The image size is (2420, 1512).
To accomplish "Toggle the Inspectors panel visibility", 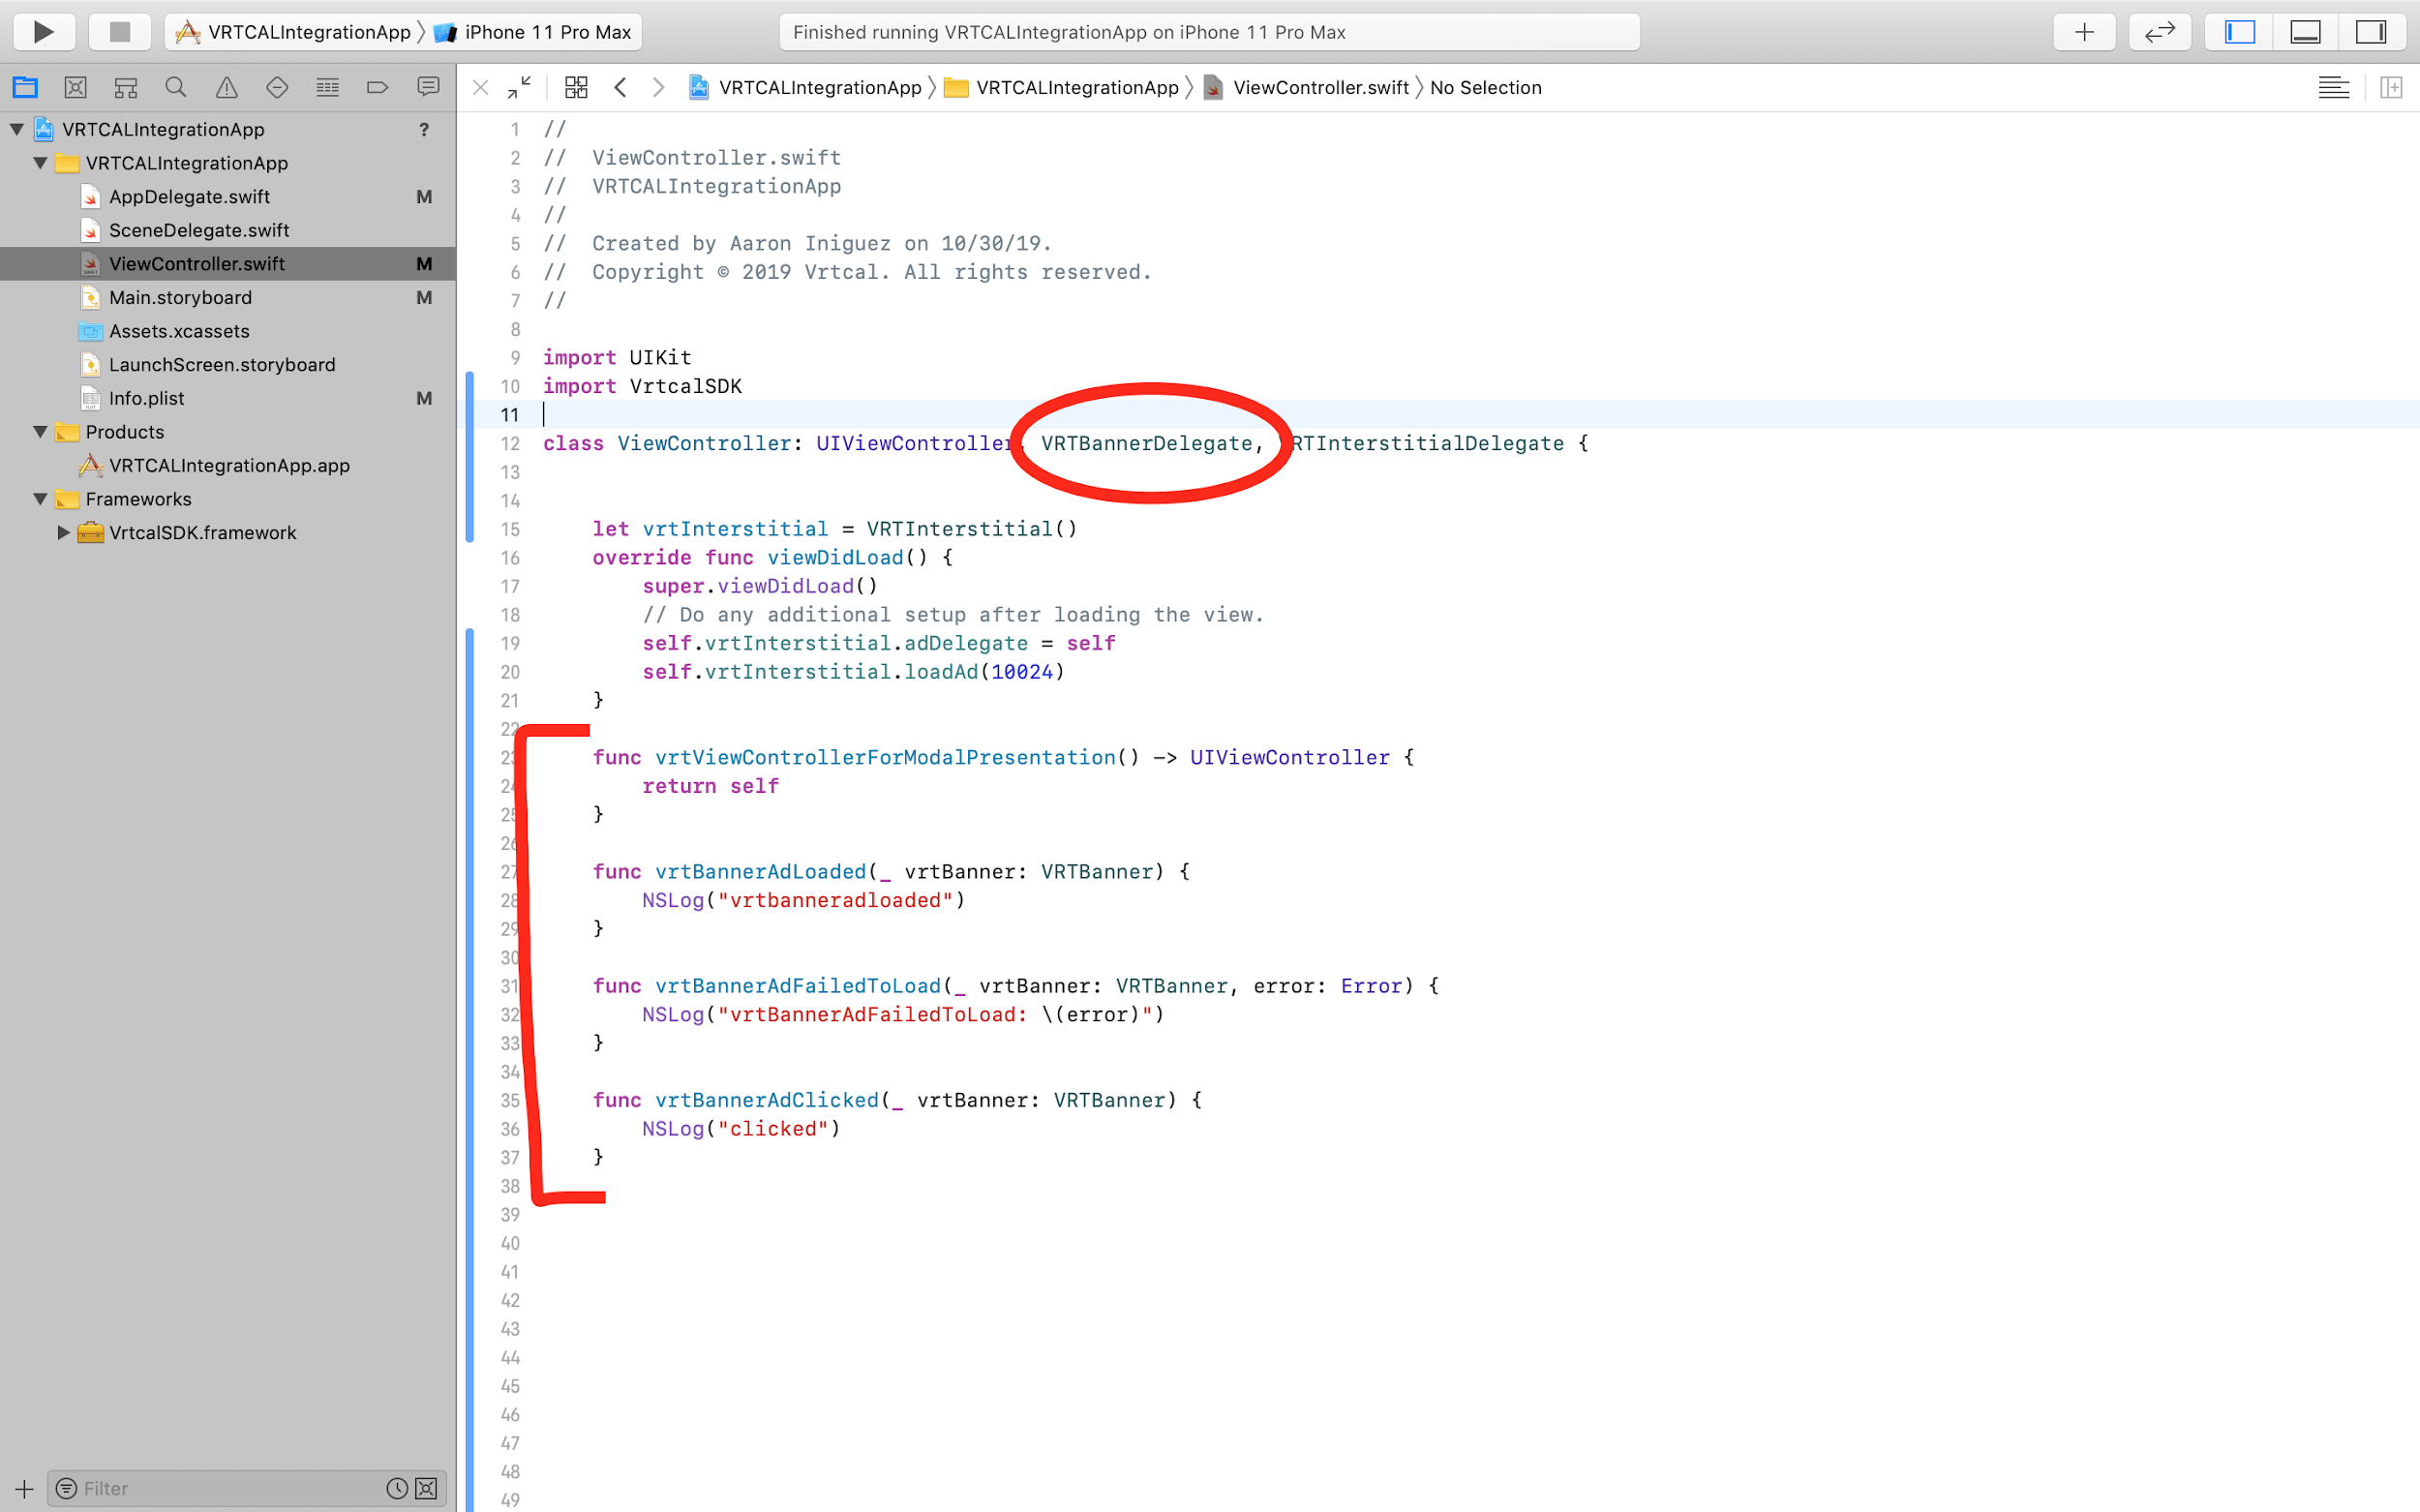I will pos(2370,32).
